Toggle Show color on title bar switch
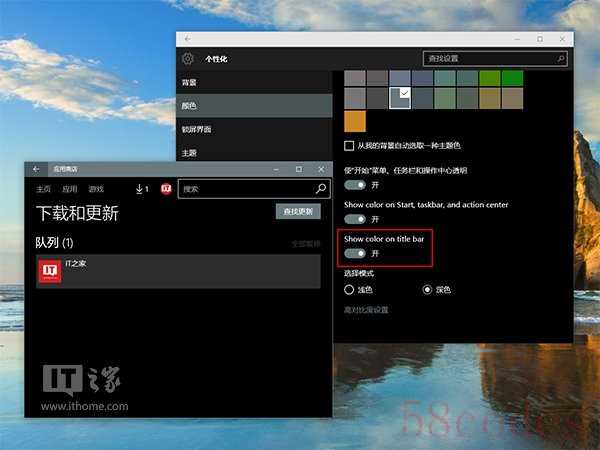The height and width of the screenshot is (450, 600). tap(355, 253)
